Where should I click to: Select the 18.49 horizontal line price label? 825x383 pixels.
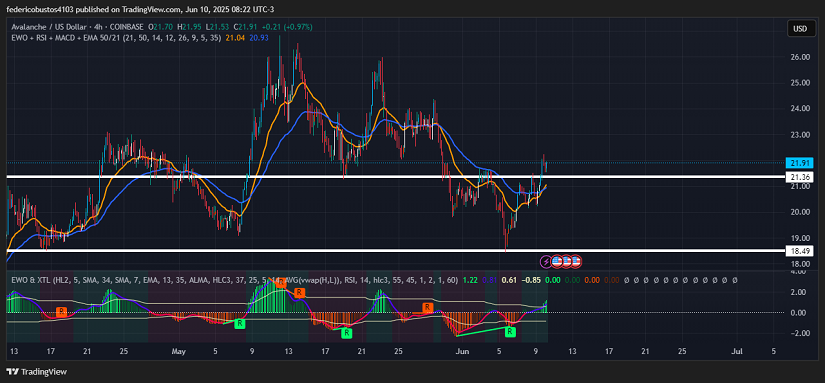[x=799, y=251]
